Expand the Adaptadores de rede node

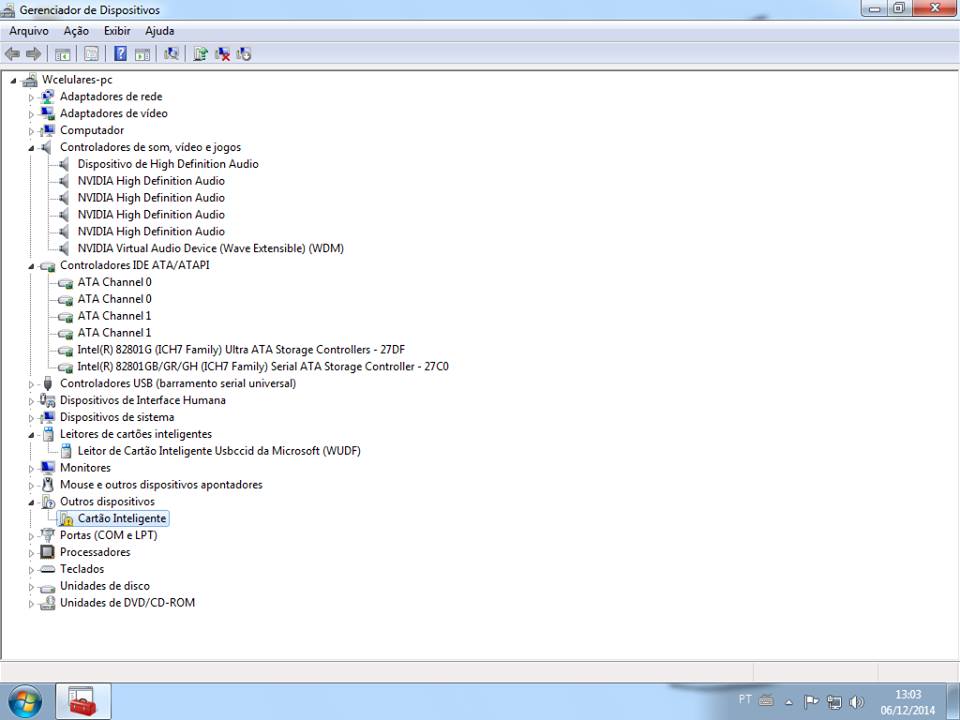click(31, 97)
